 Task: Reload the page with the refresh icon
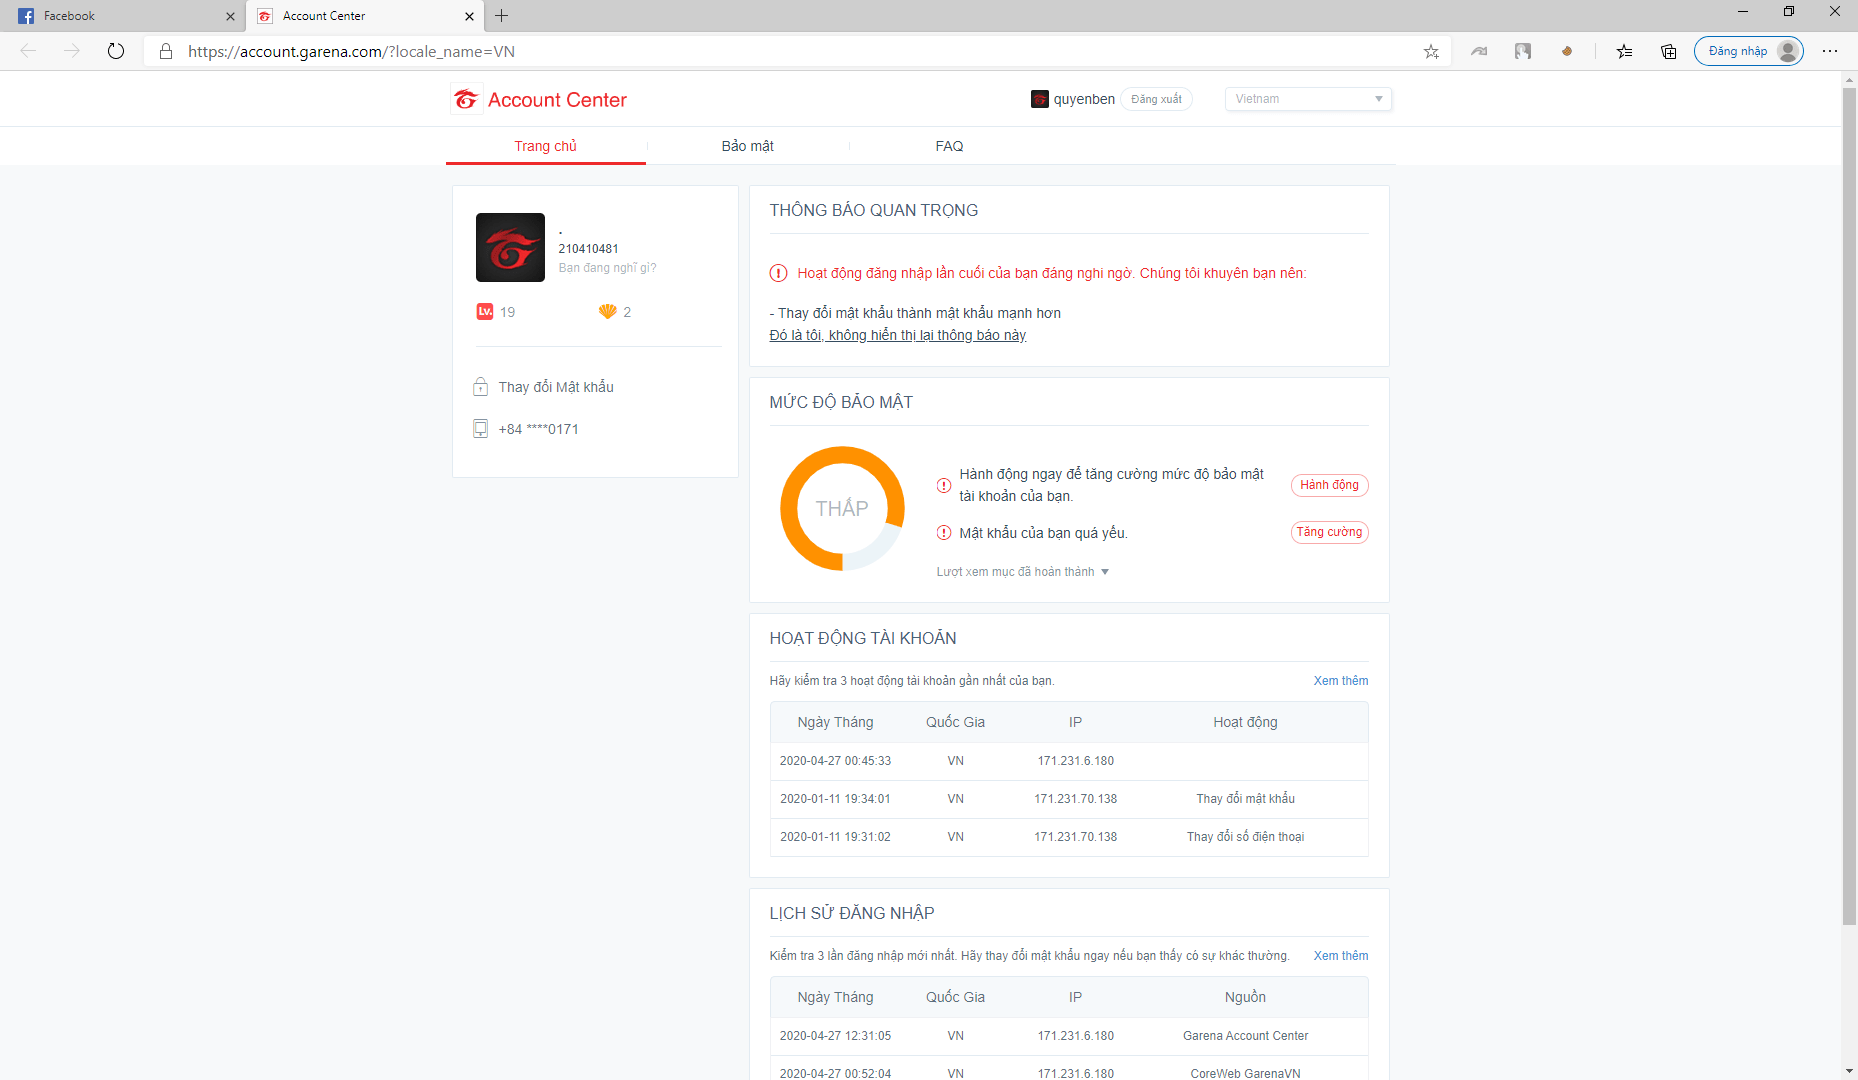[x=116, y=51]
